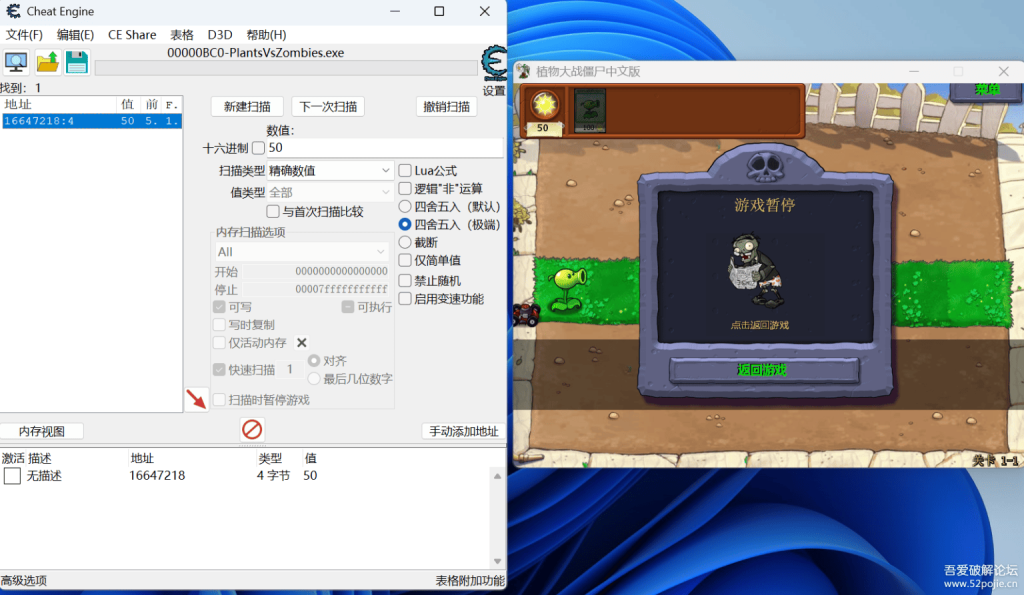Click the red no-entry clear list icon
1024x595 pixels.
point(252,429)
